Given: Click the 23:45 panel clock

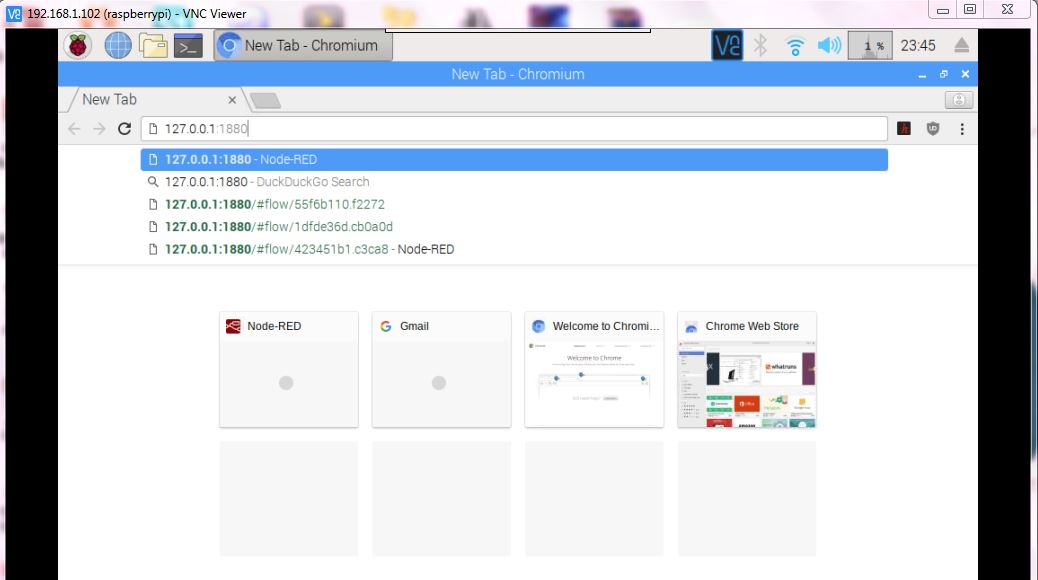Looking at the screenshot, I should point(918,46).
